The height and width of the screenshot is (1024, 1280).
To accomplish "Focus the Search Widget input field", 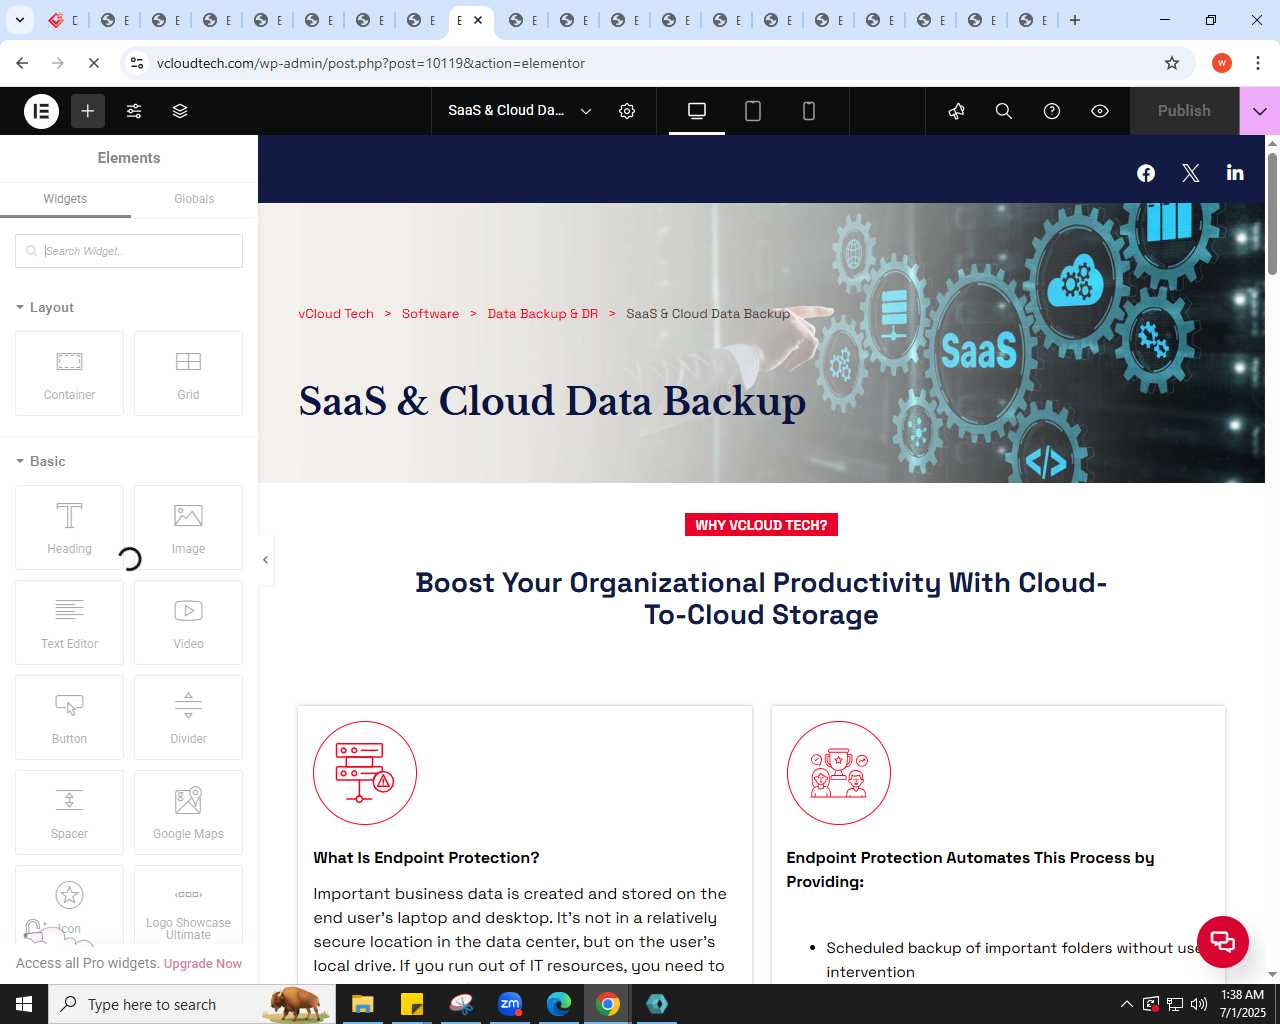I will pos(129,251).
